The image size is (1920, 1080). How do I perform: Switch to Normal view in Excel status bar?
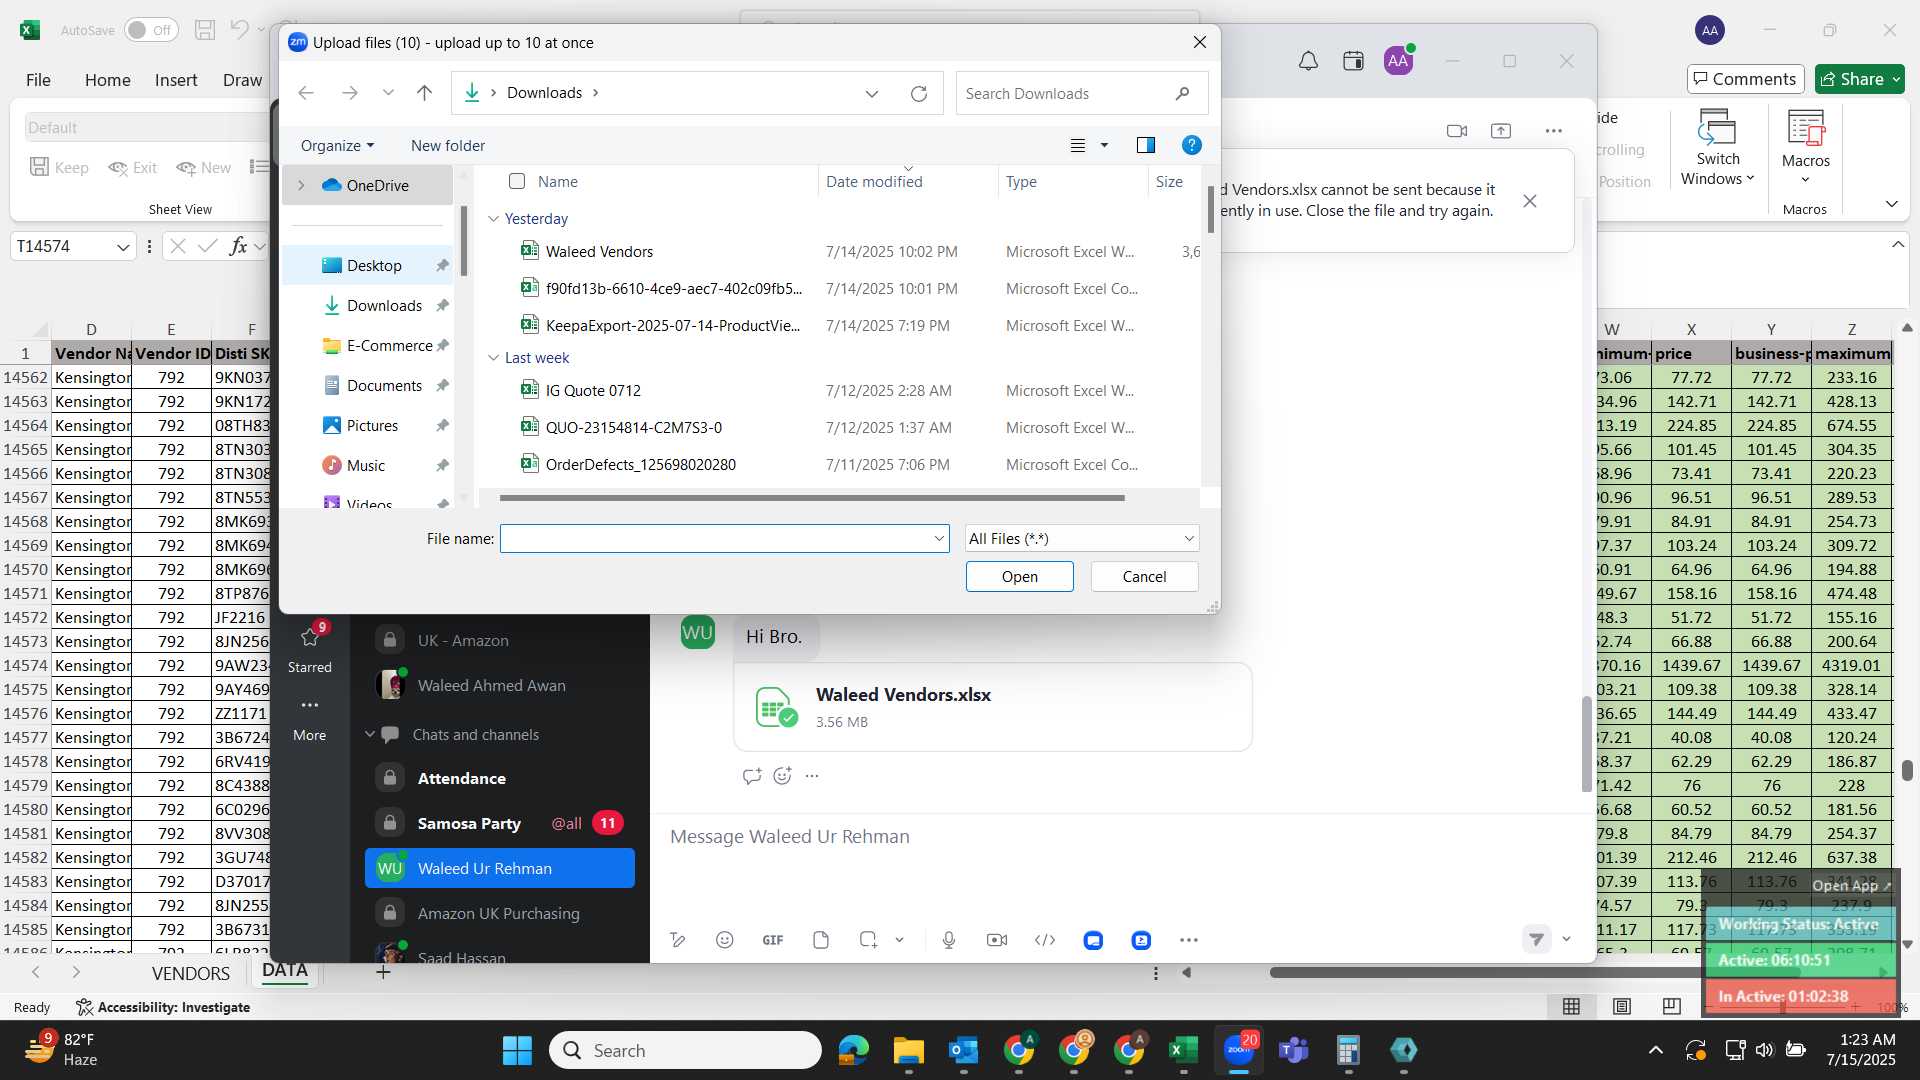(x=1572, y=1006)
